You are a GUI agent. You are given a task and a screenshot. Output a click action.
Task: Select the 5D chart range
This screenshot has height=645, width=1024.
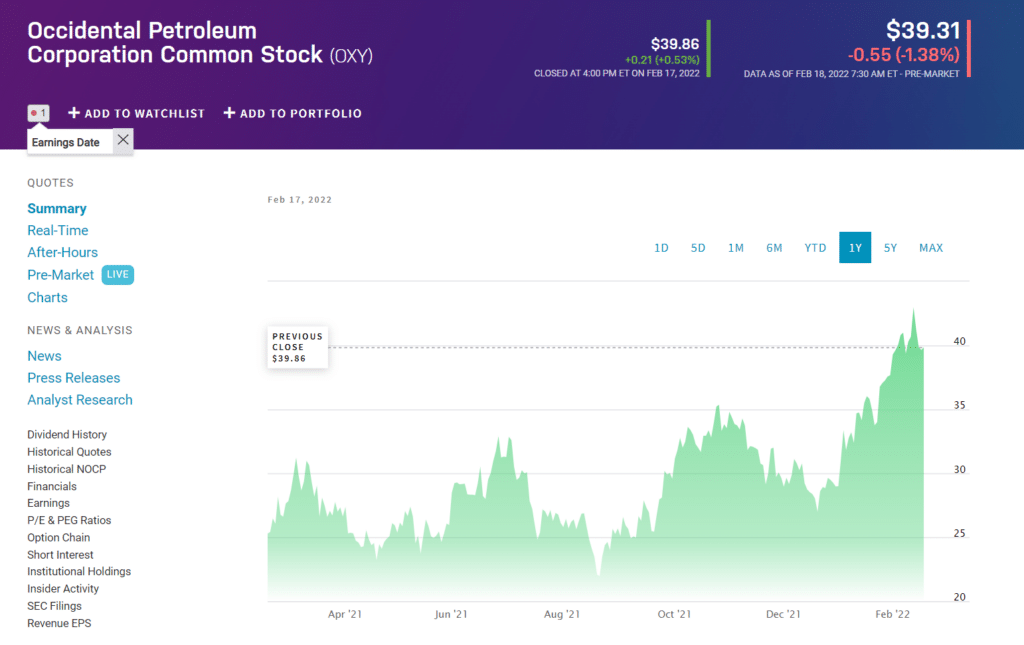[x=698, y=248]
